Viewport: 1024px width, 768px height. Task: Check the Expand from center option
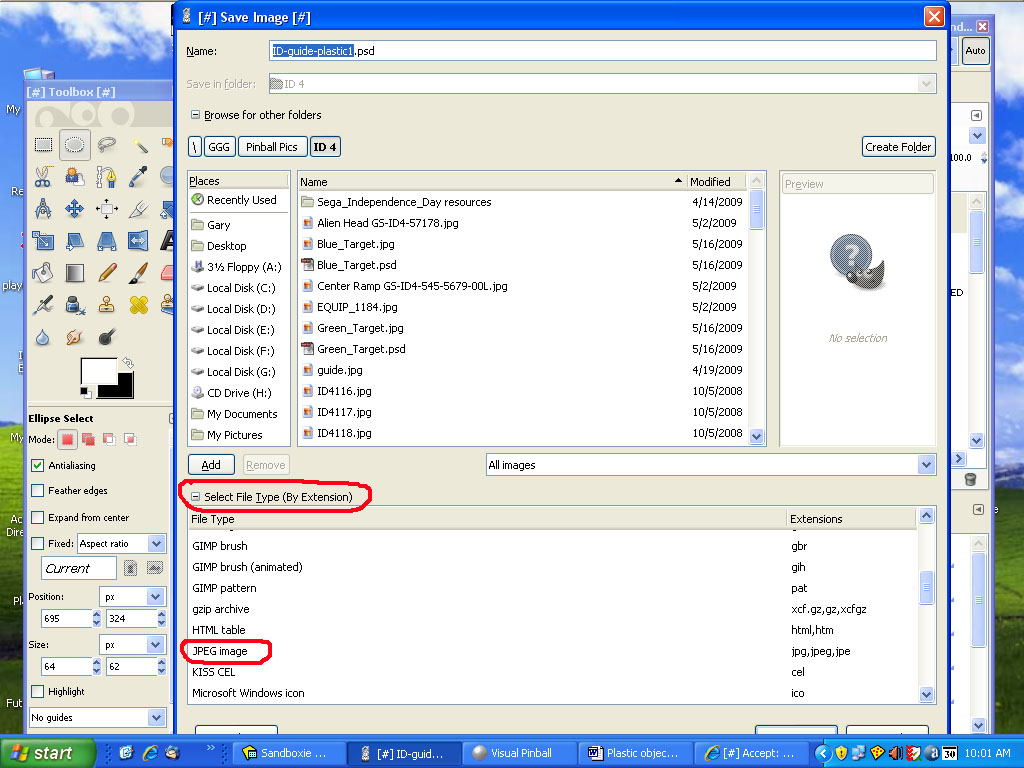coord(38,518)
